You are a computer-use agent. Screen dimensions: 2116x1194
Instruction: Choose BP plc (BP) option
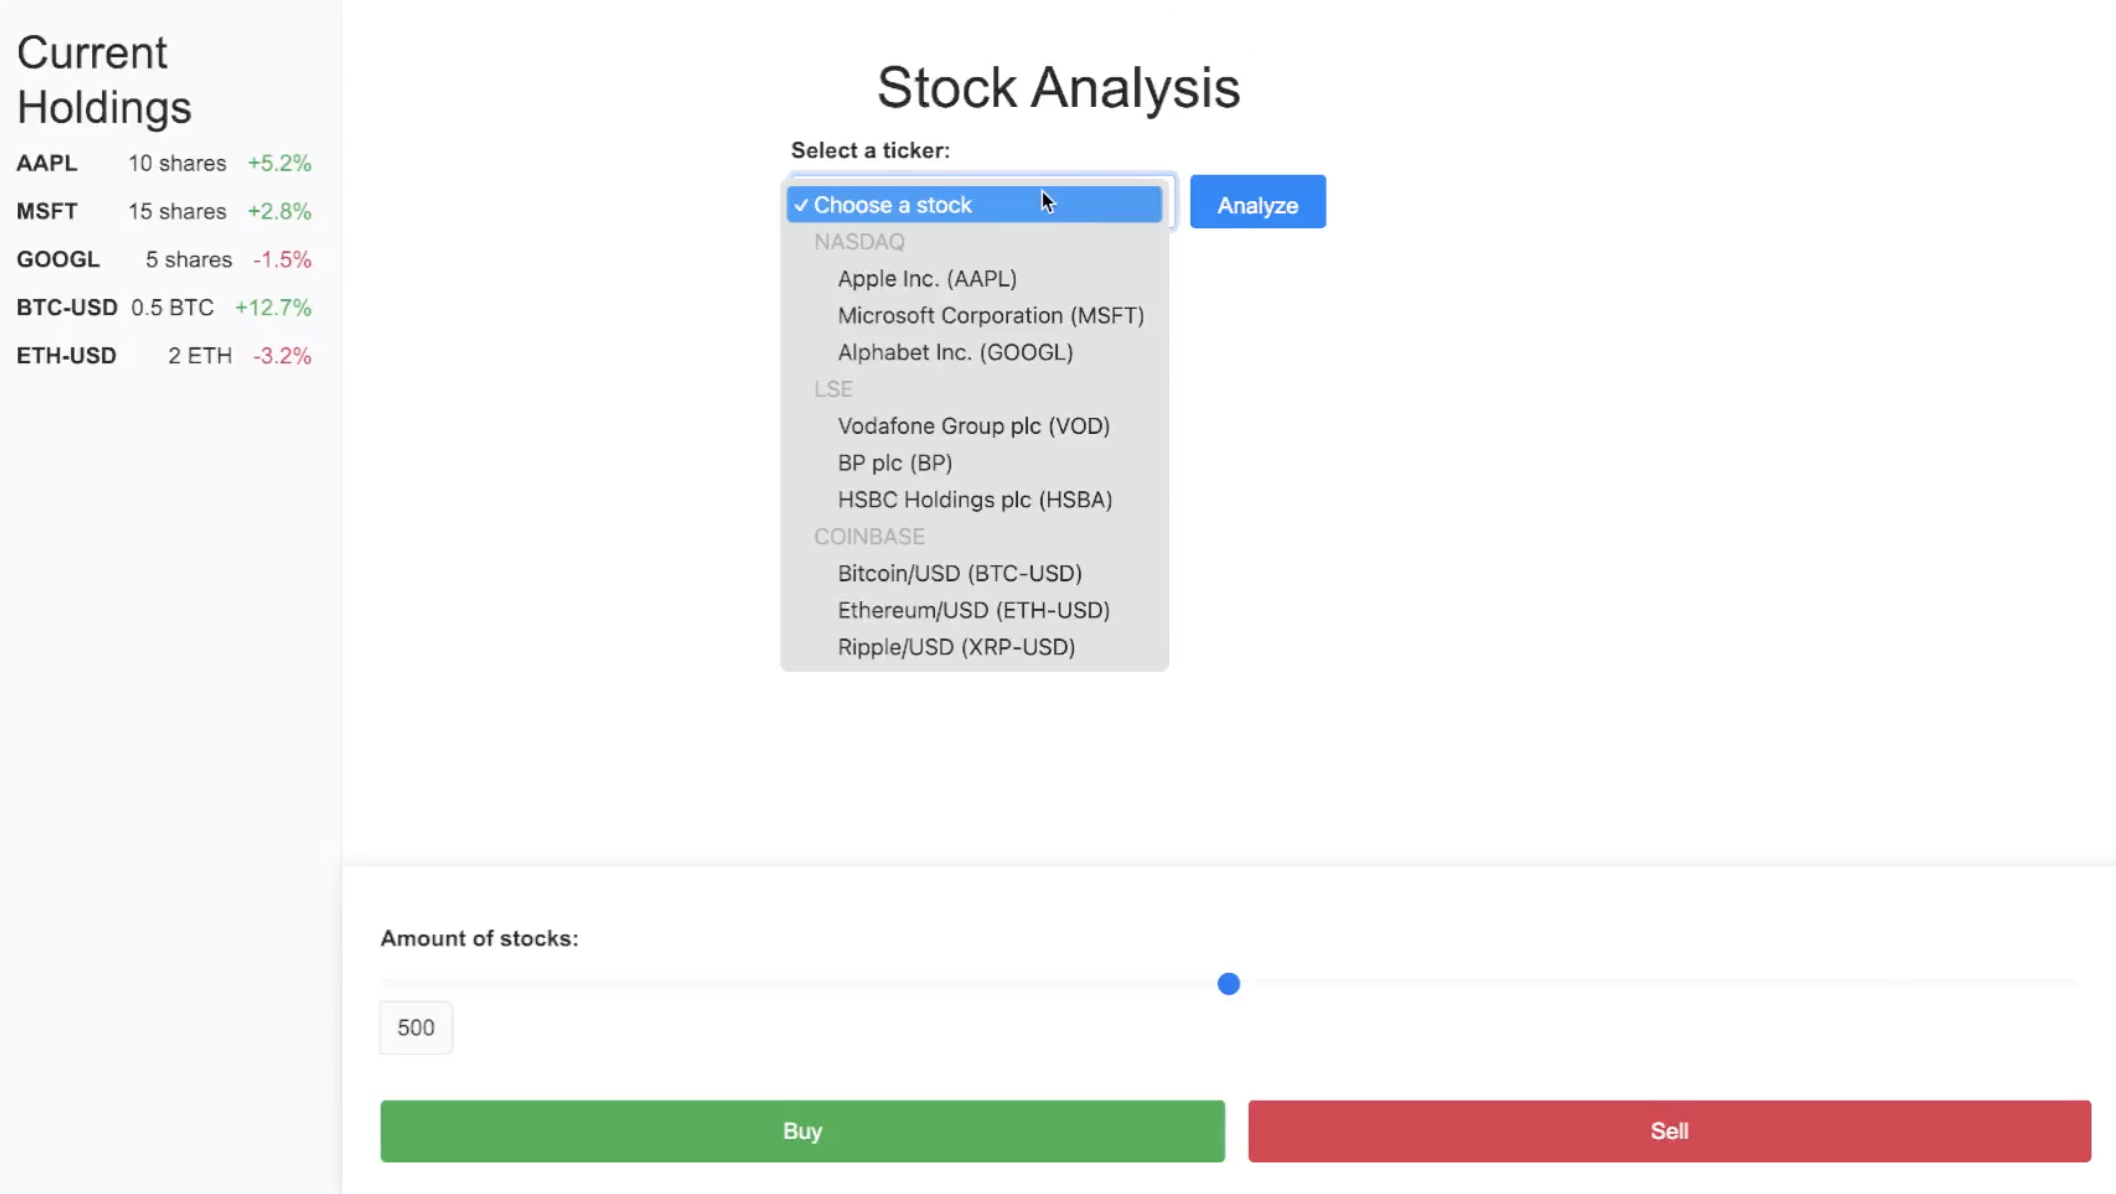tap(894, 463)
